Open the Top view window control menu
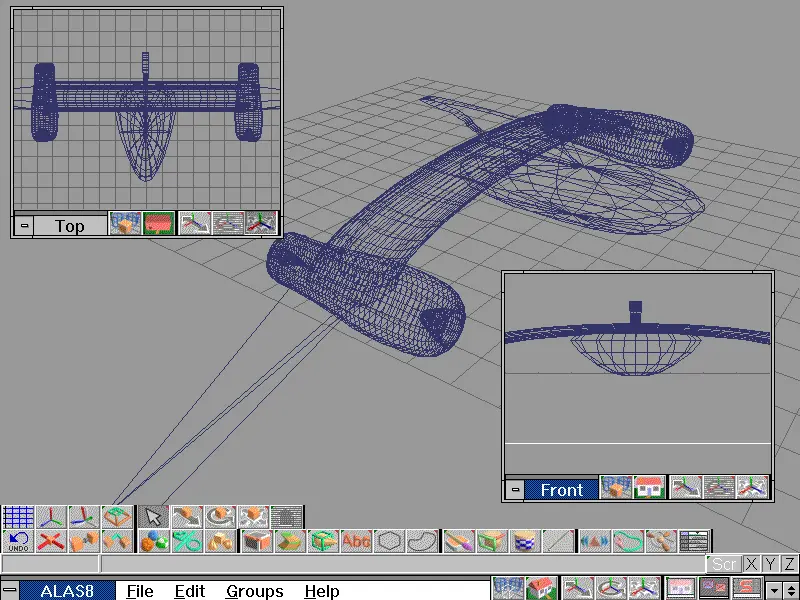 click(24, 225)
